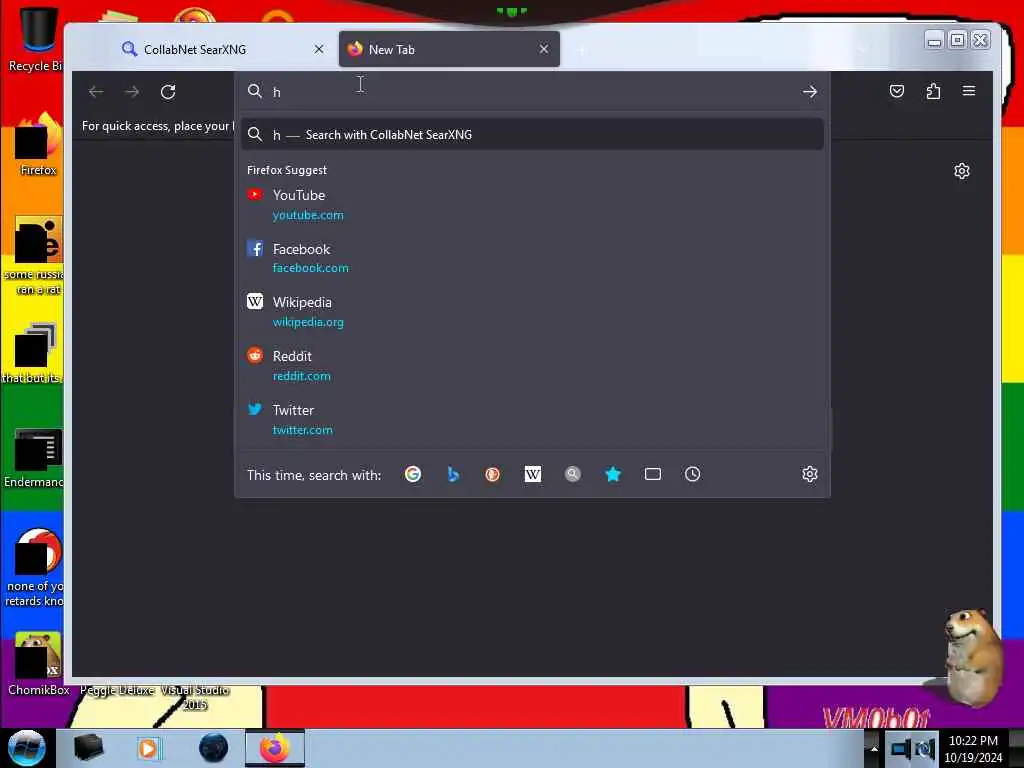Open the Firefox application menu

pos(968,91)
